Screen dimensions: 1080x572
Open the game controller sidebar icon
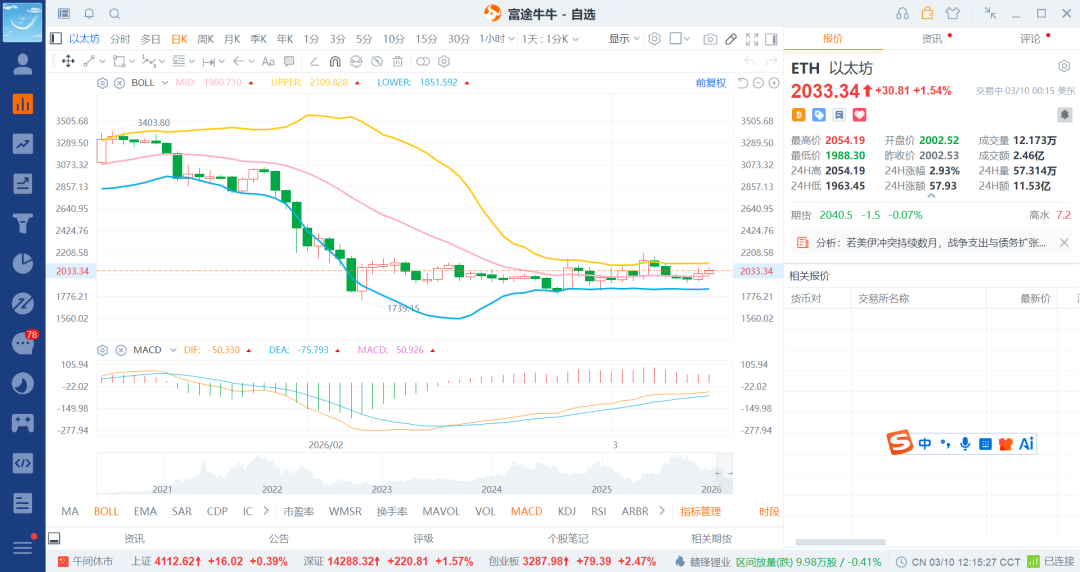coord(23,423)
